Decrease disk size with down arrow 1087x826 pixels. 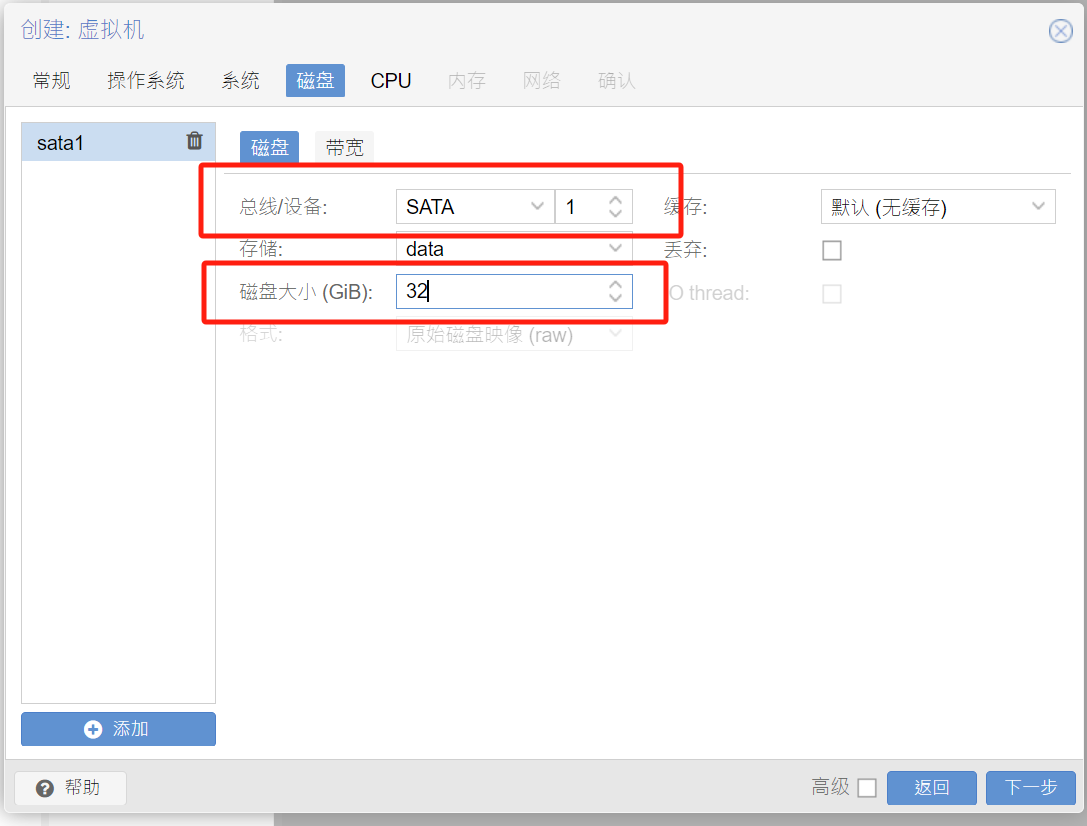(x=615, y=298)
